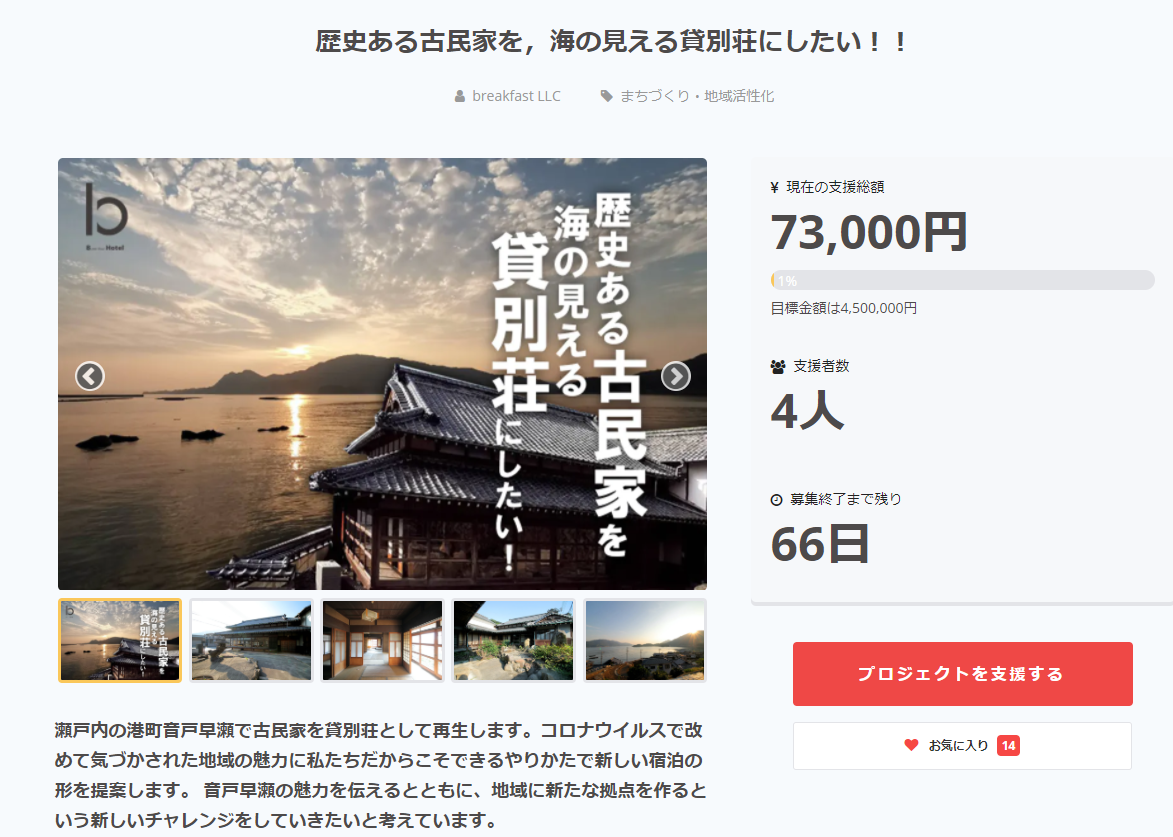Click the next image arrow on slideshow
Image resolution: width=1173 pixels, height=837 pixels.
click(676, 376)
